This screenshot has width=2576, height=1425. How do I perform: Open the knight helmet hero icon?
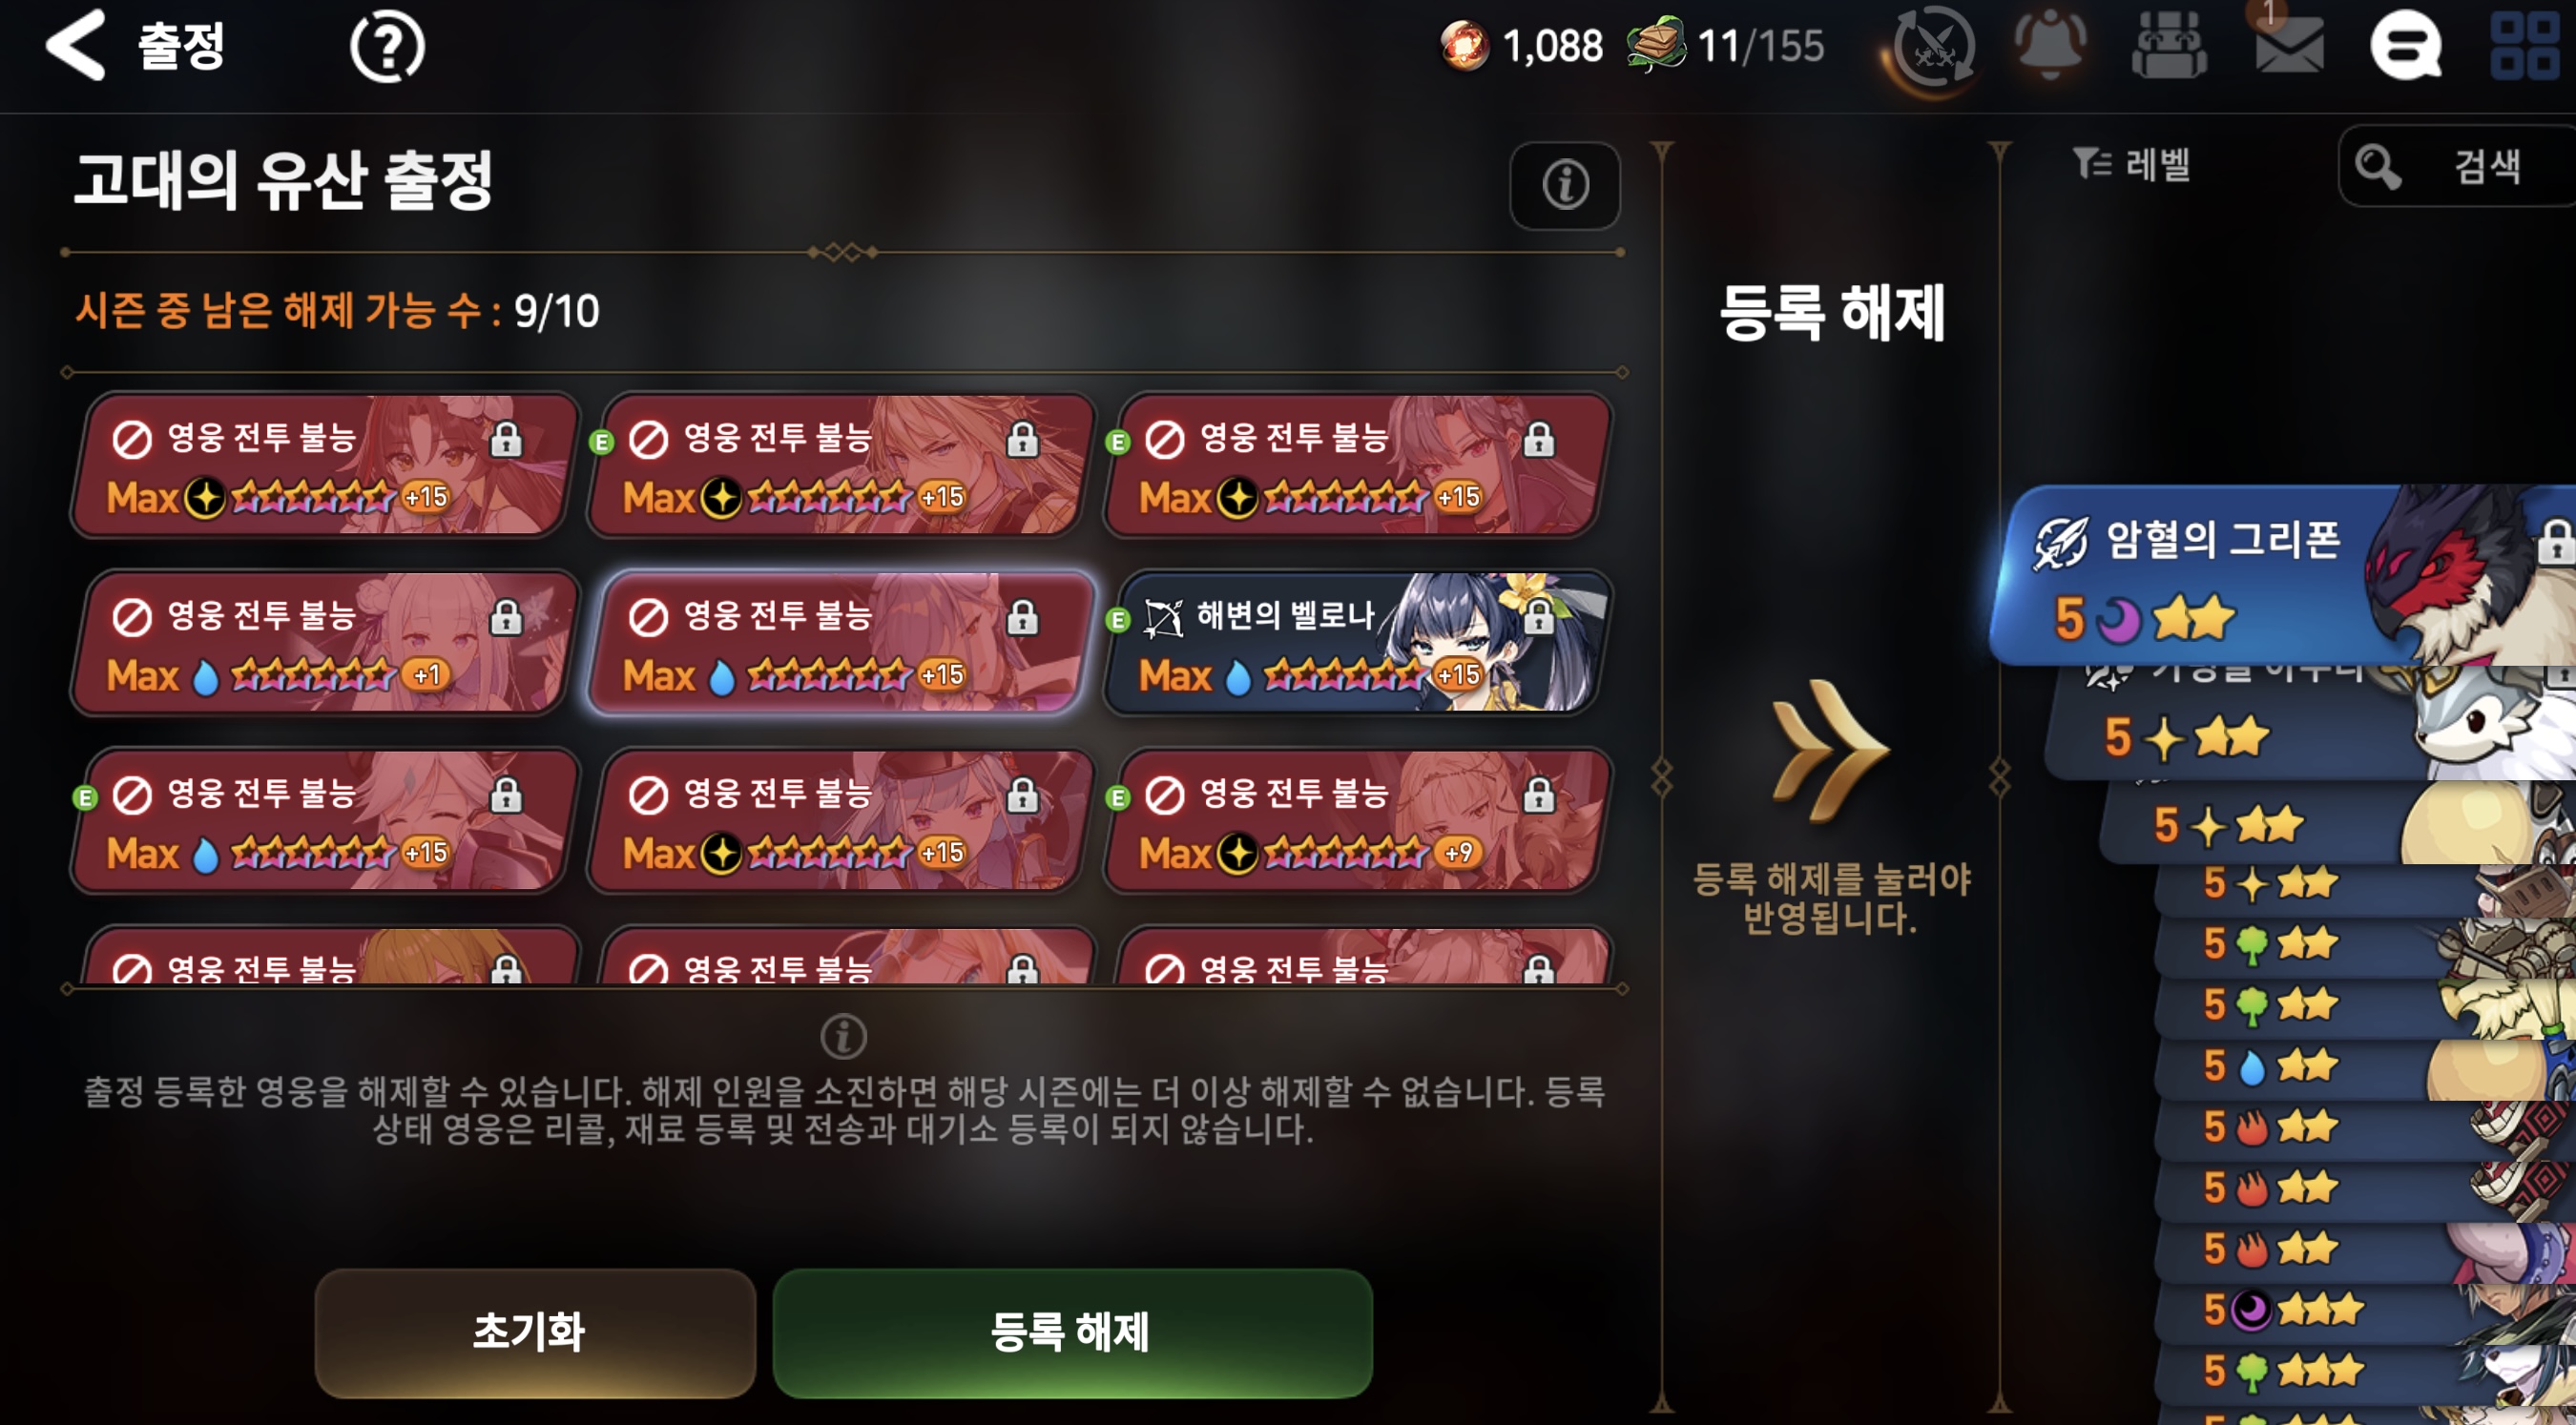click(2169, 45)
